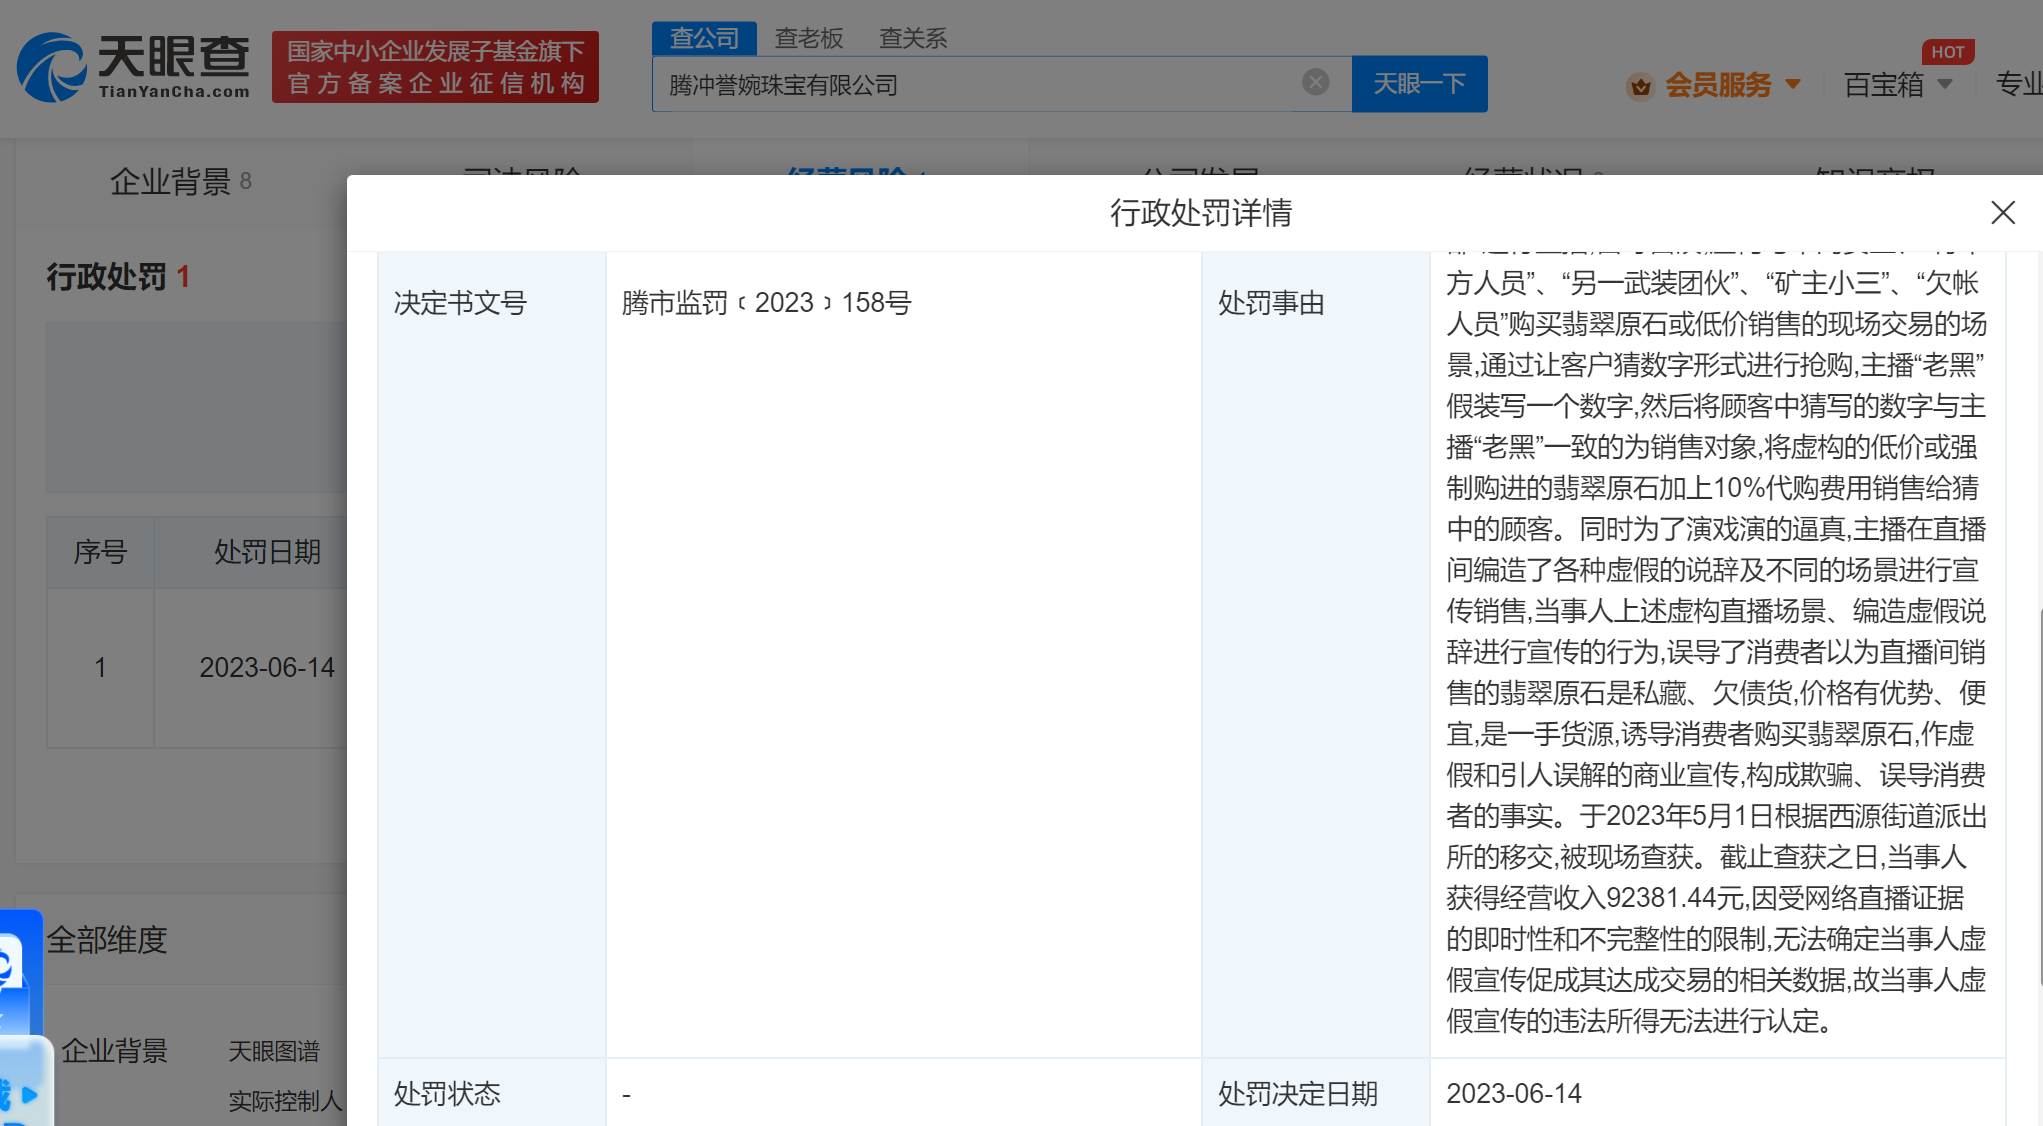Screen dimensions: 2043x1126
Task: Click the 会员服务 crown icon
Action: pyautogui.click(x=1640, y=87)
